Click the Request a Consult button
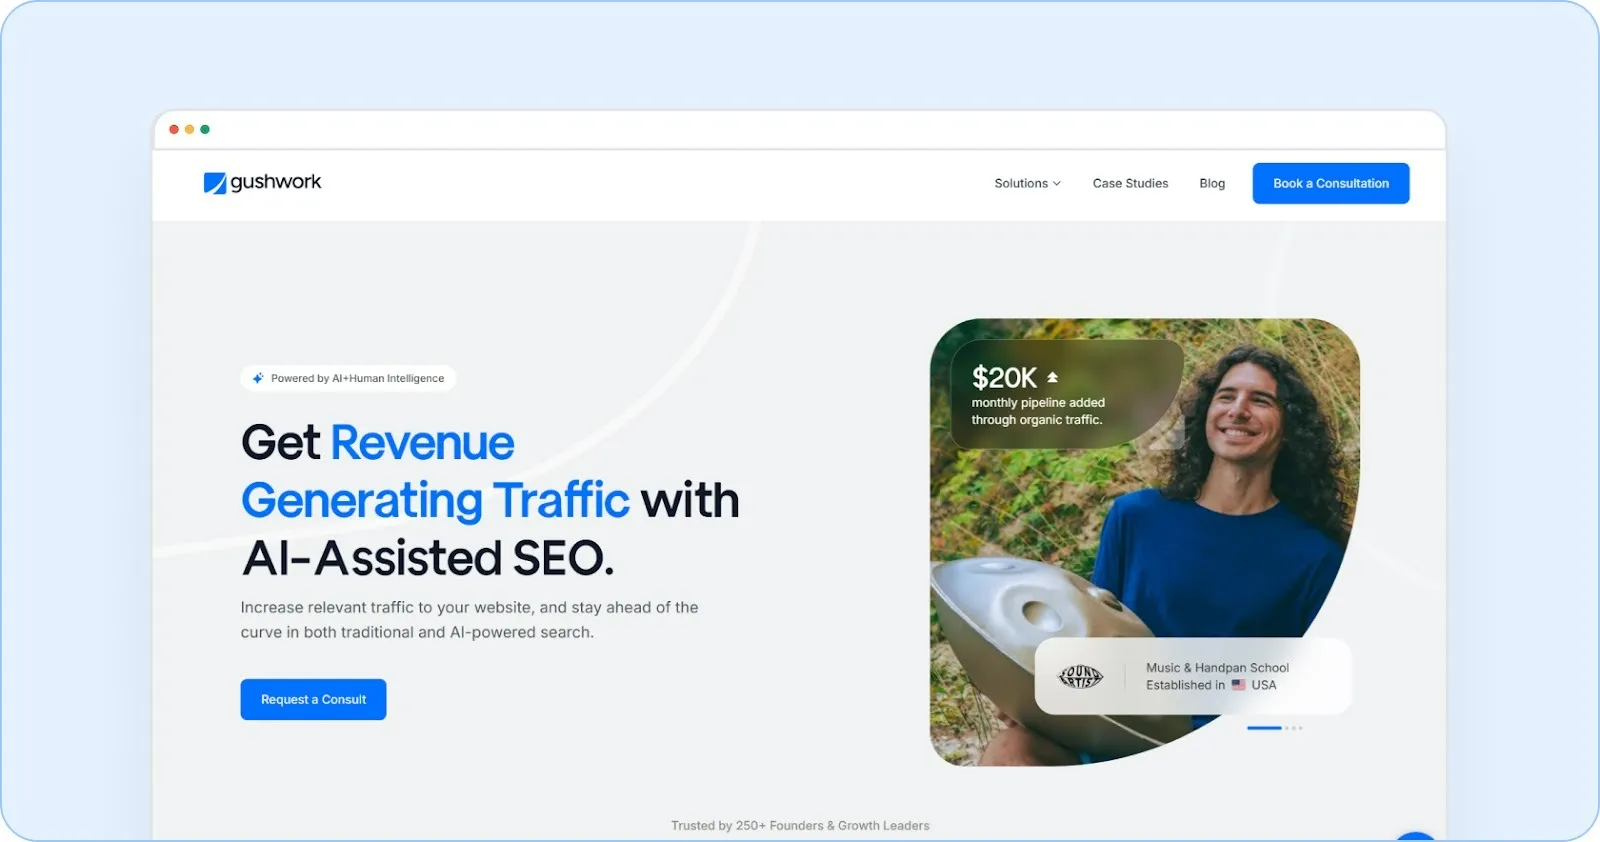Image resolution: width=1600 pixels, height=842 pixels. coord(313,699)
